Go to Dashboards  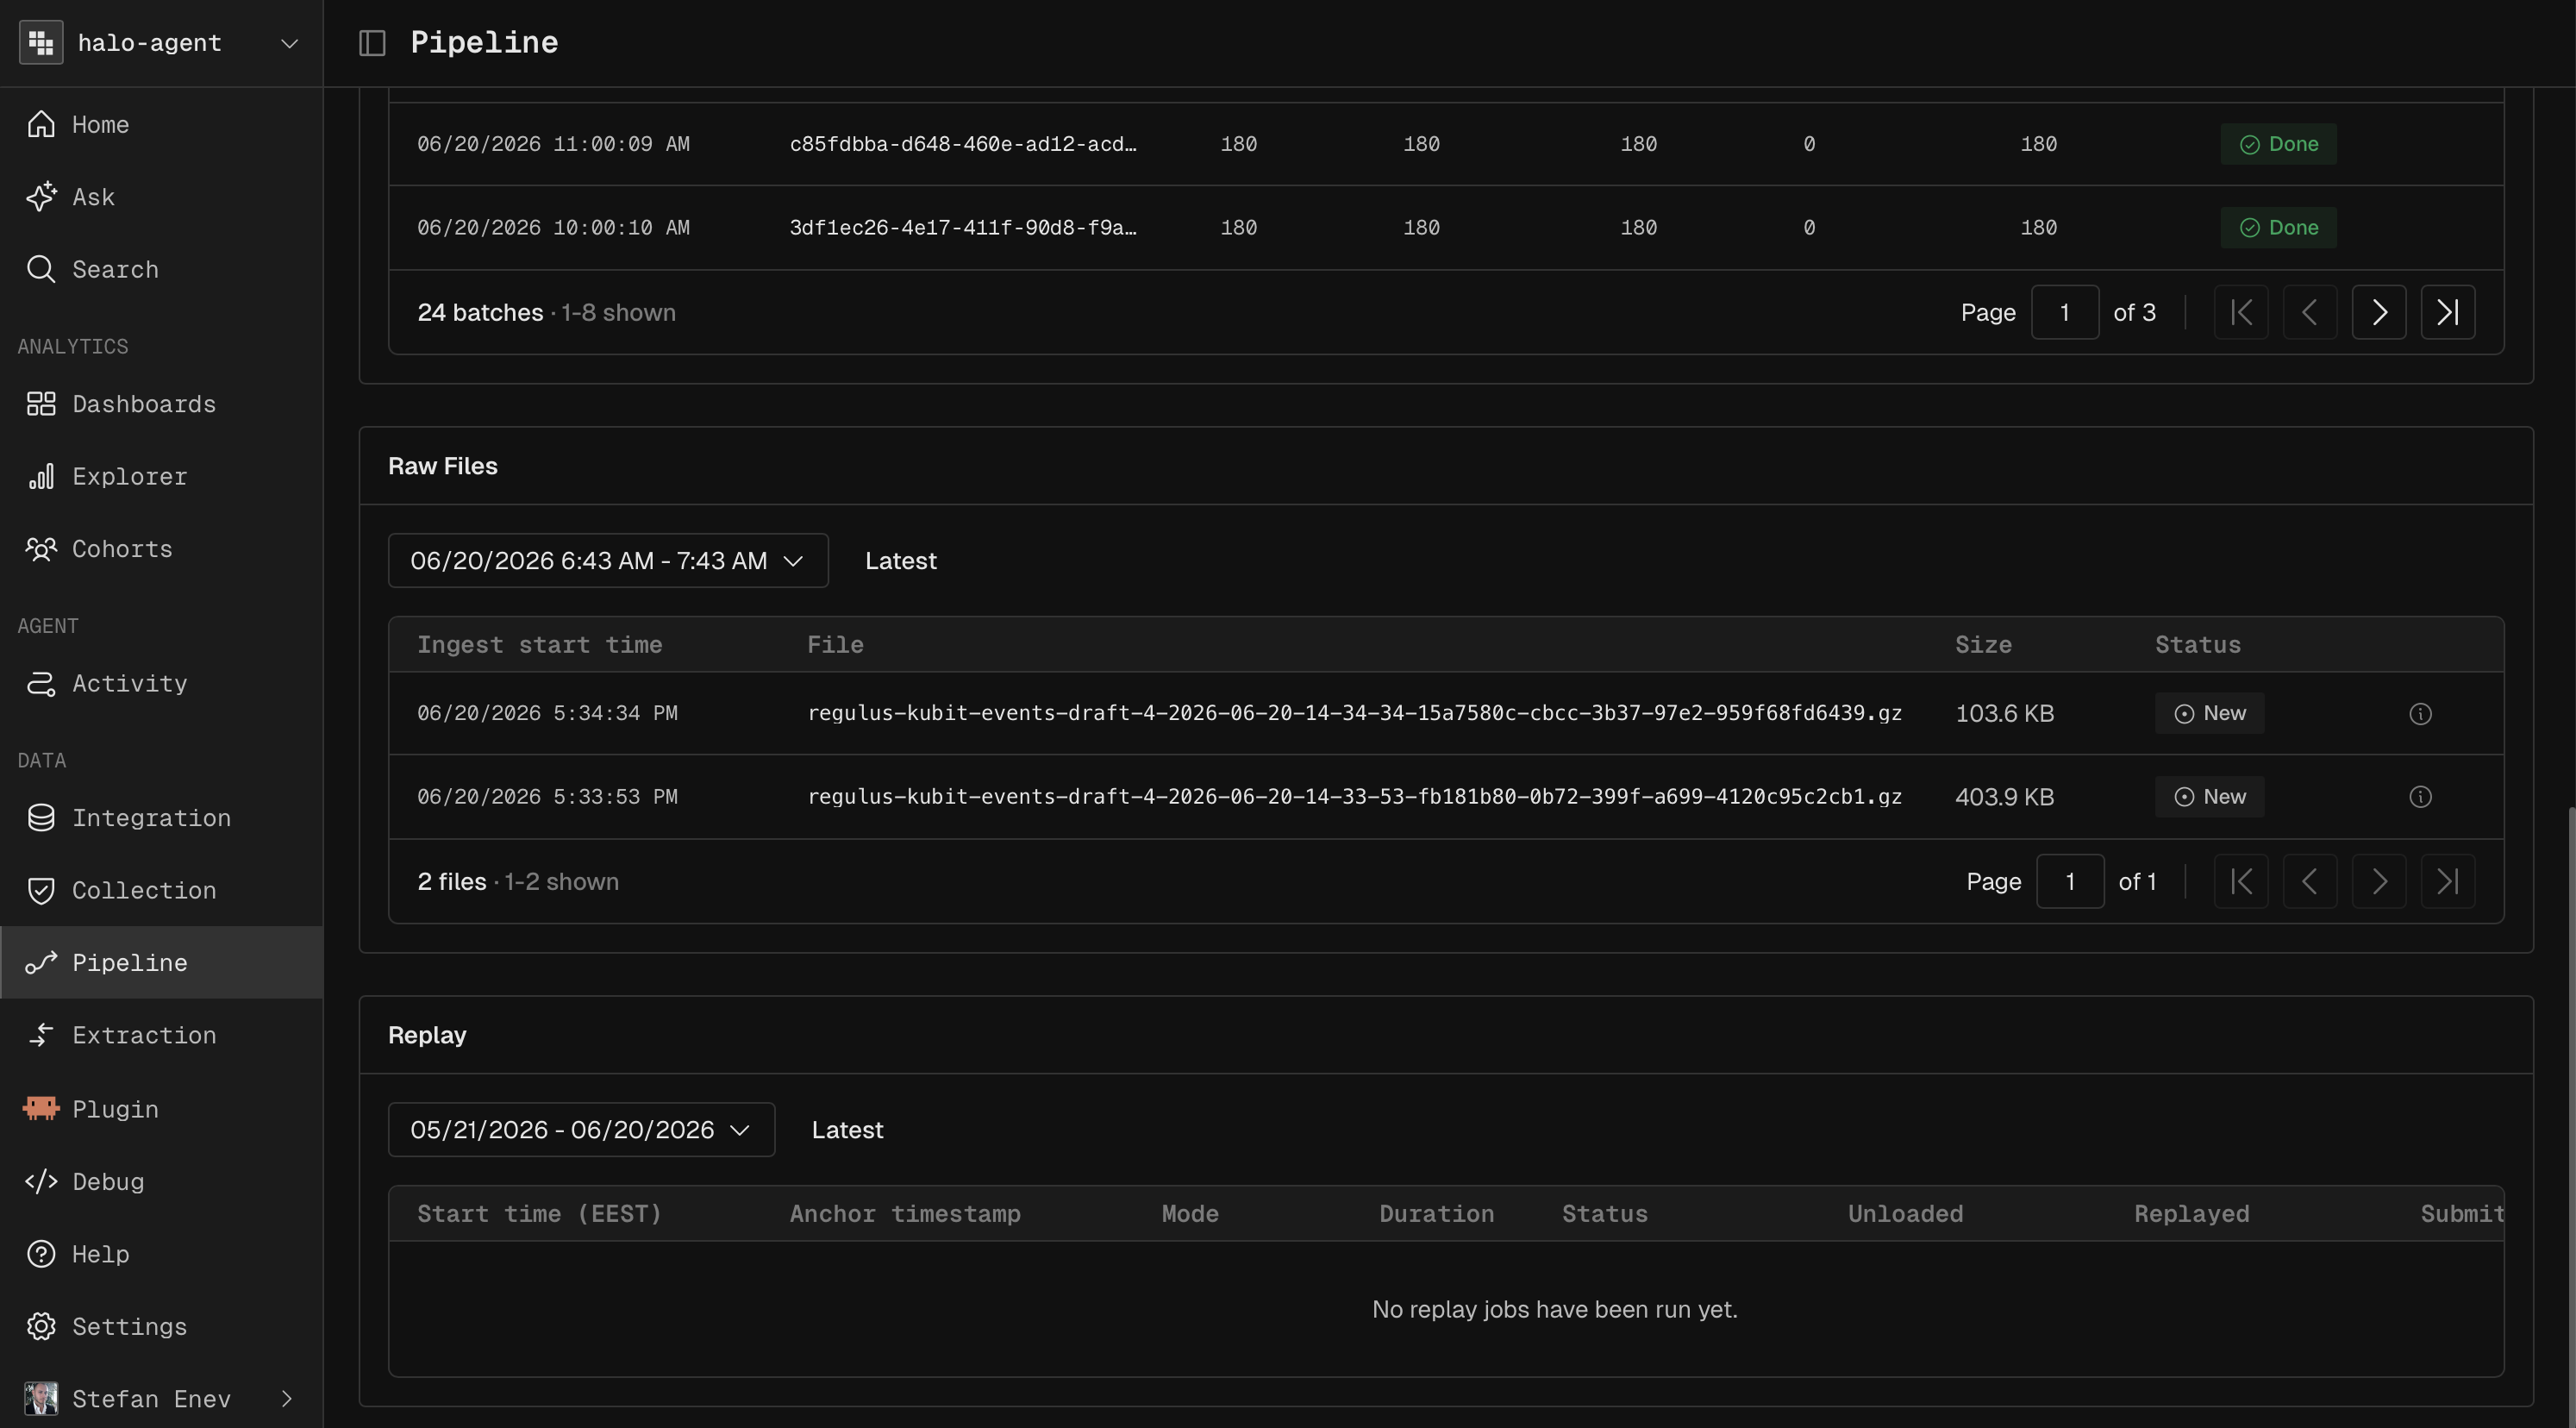[162, 404]
